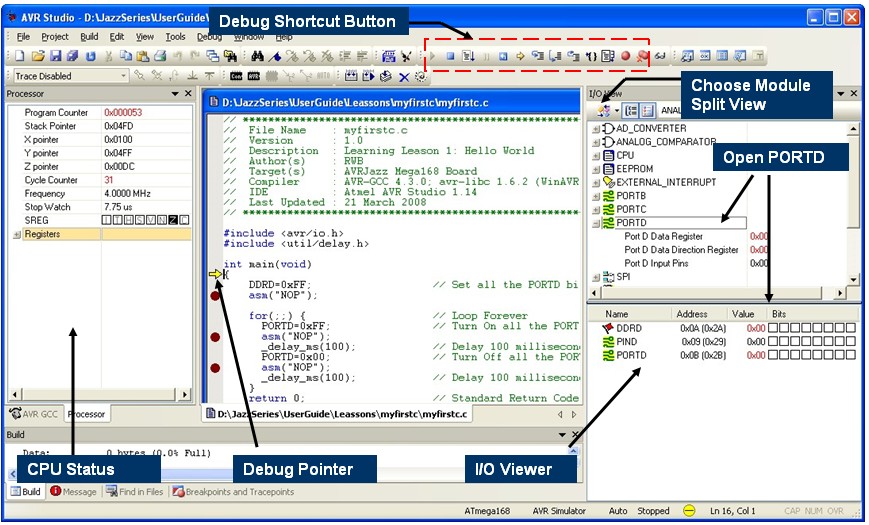Screen dimensions: 869x525
Task: Expand the AD_CONVERTER tree node
Action: pyautogui.click(x=596, y=129)
